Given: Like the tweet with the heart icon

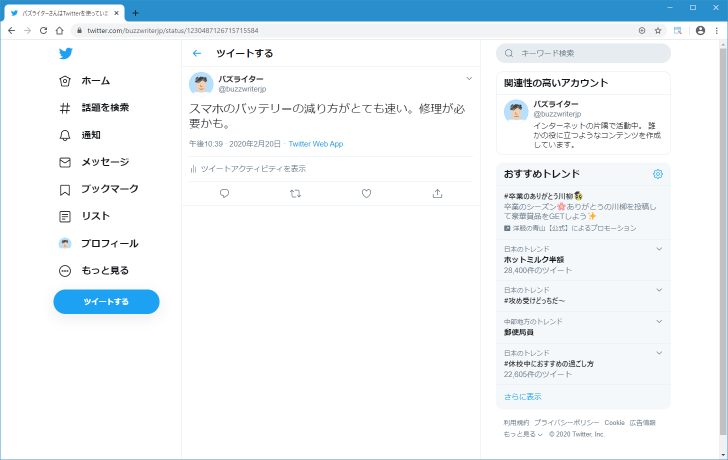Looking at the screenshot, I should click(366, 194).
